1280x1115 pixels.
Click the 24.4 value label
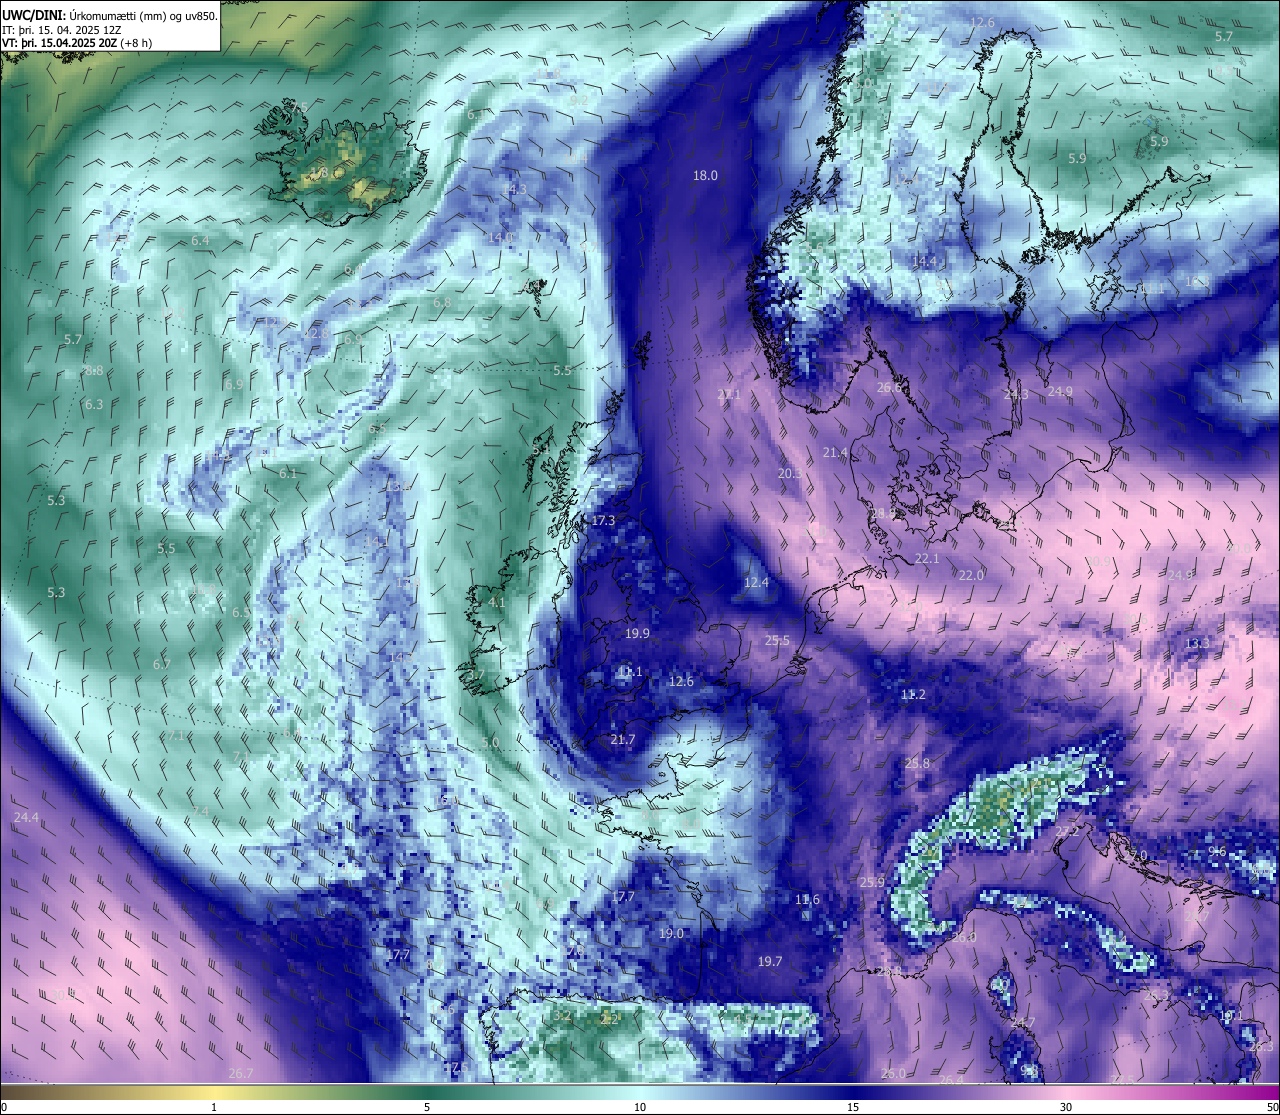[26, 817]
